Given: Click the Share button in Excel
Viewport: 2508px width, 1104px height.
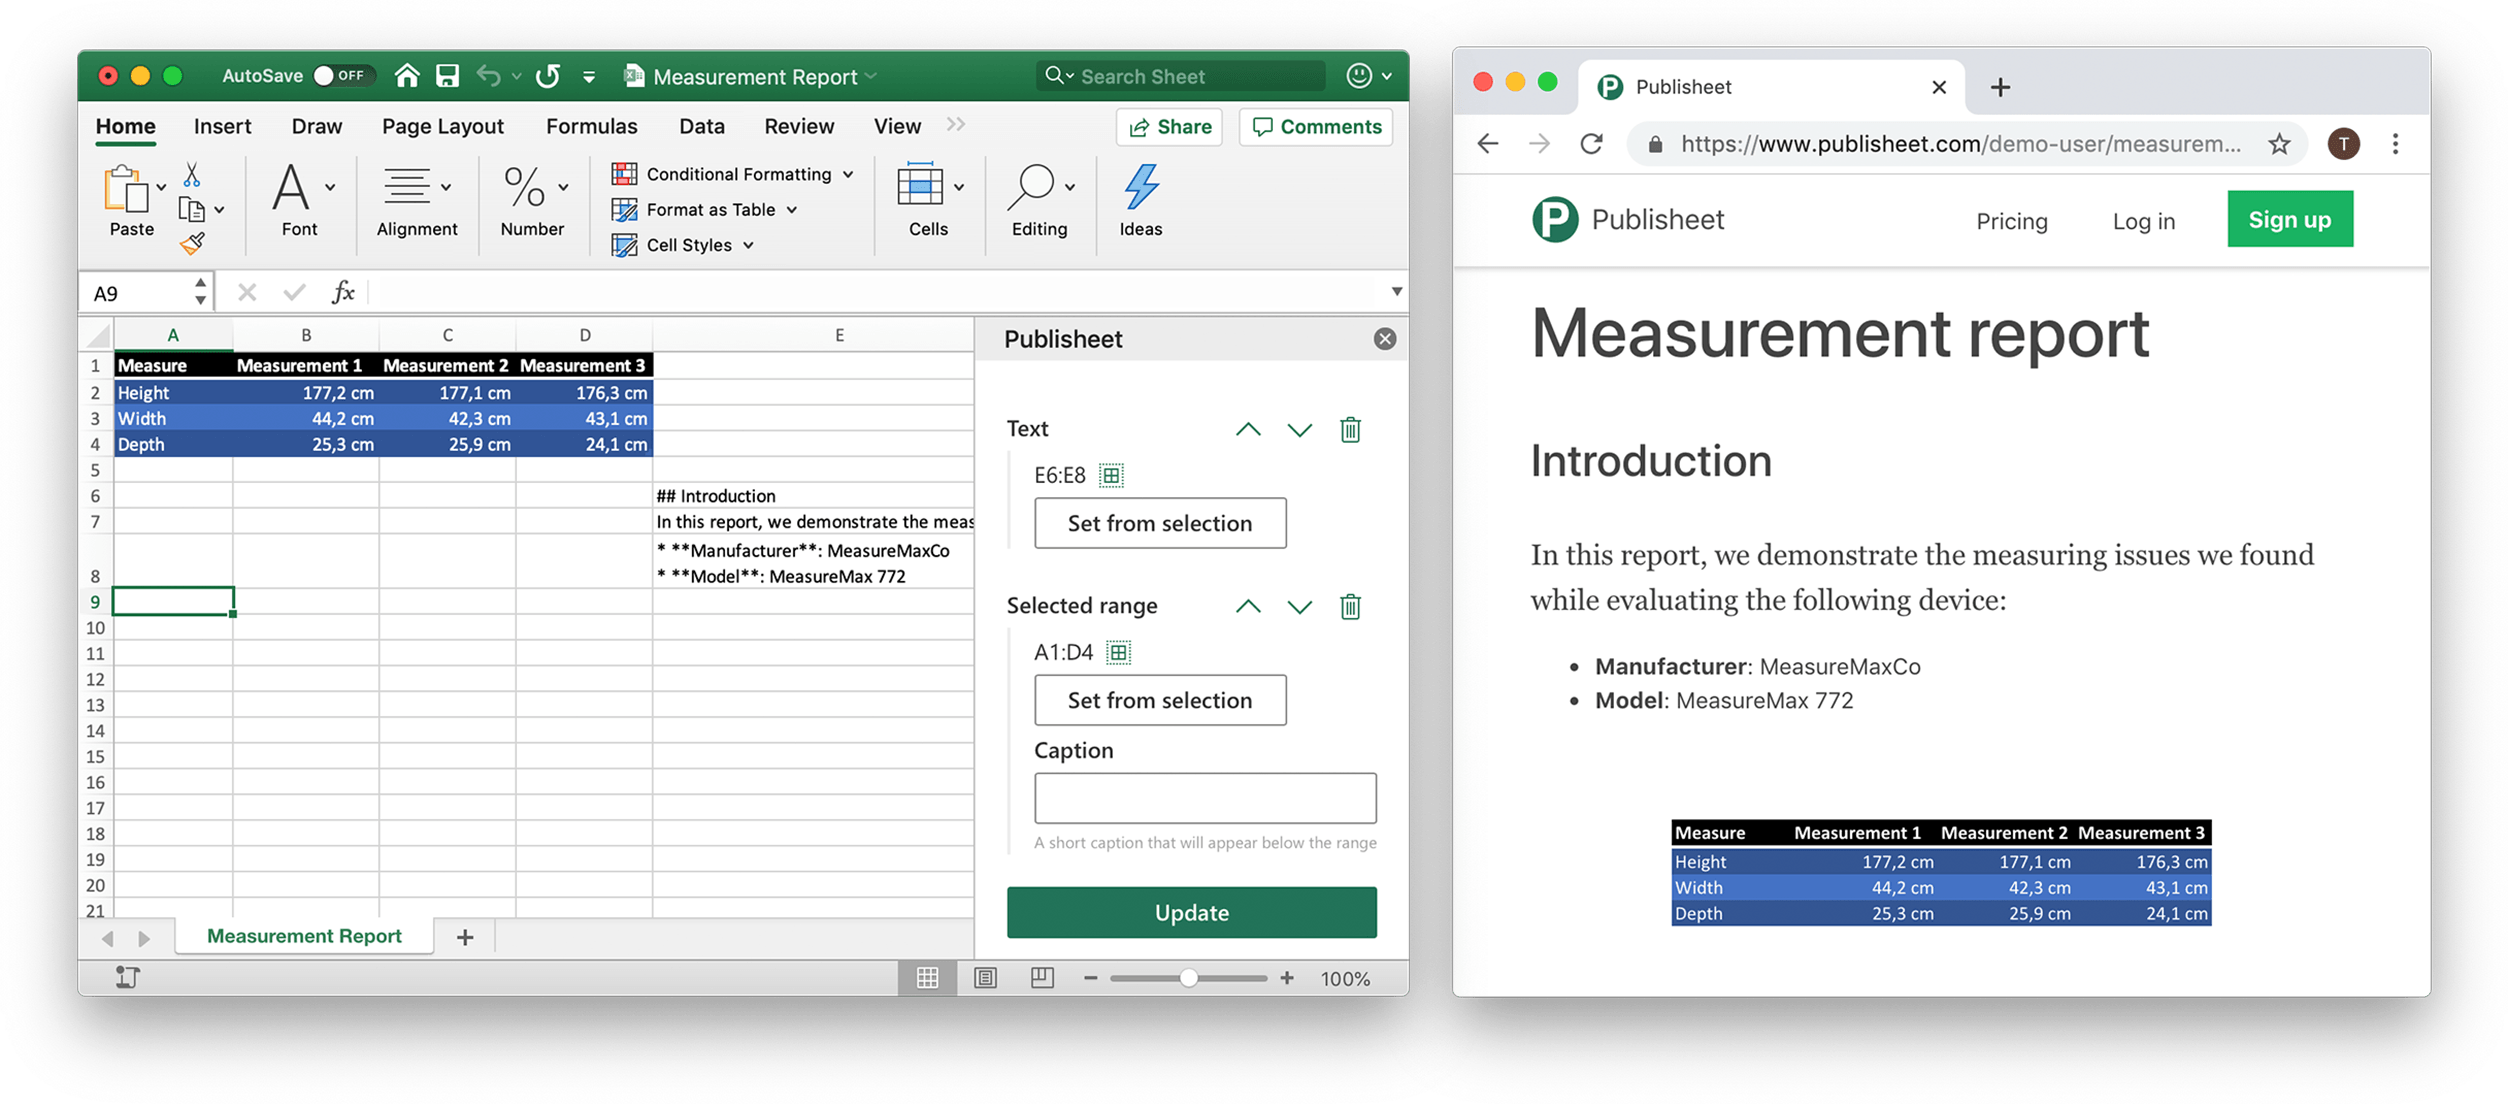Looking at the screenshot, I should tap(1169, 127).
